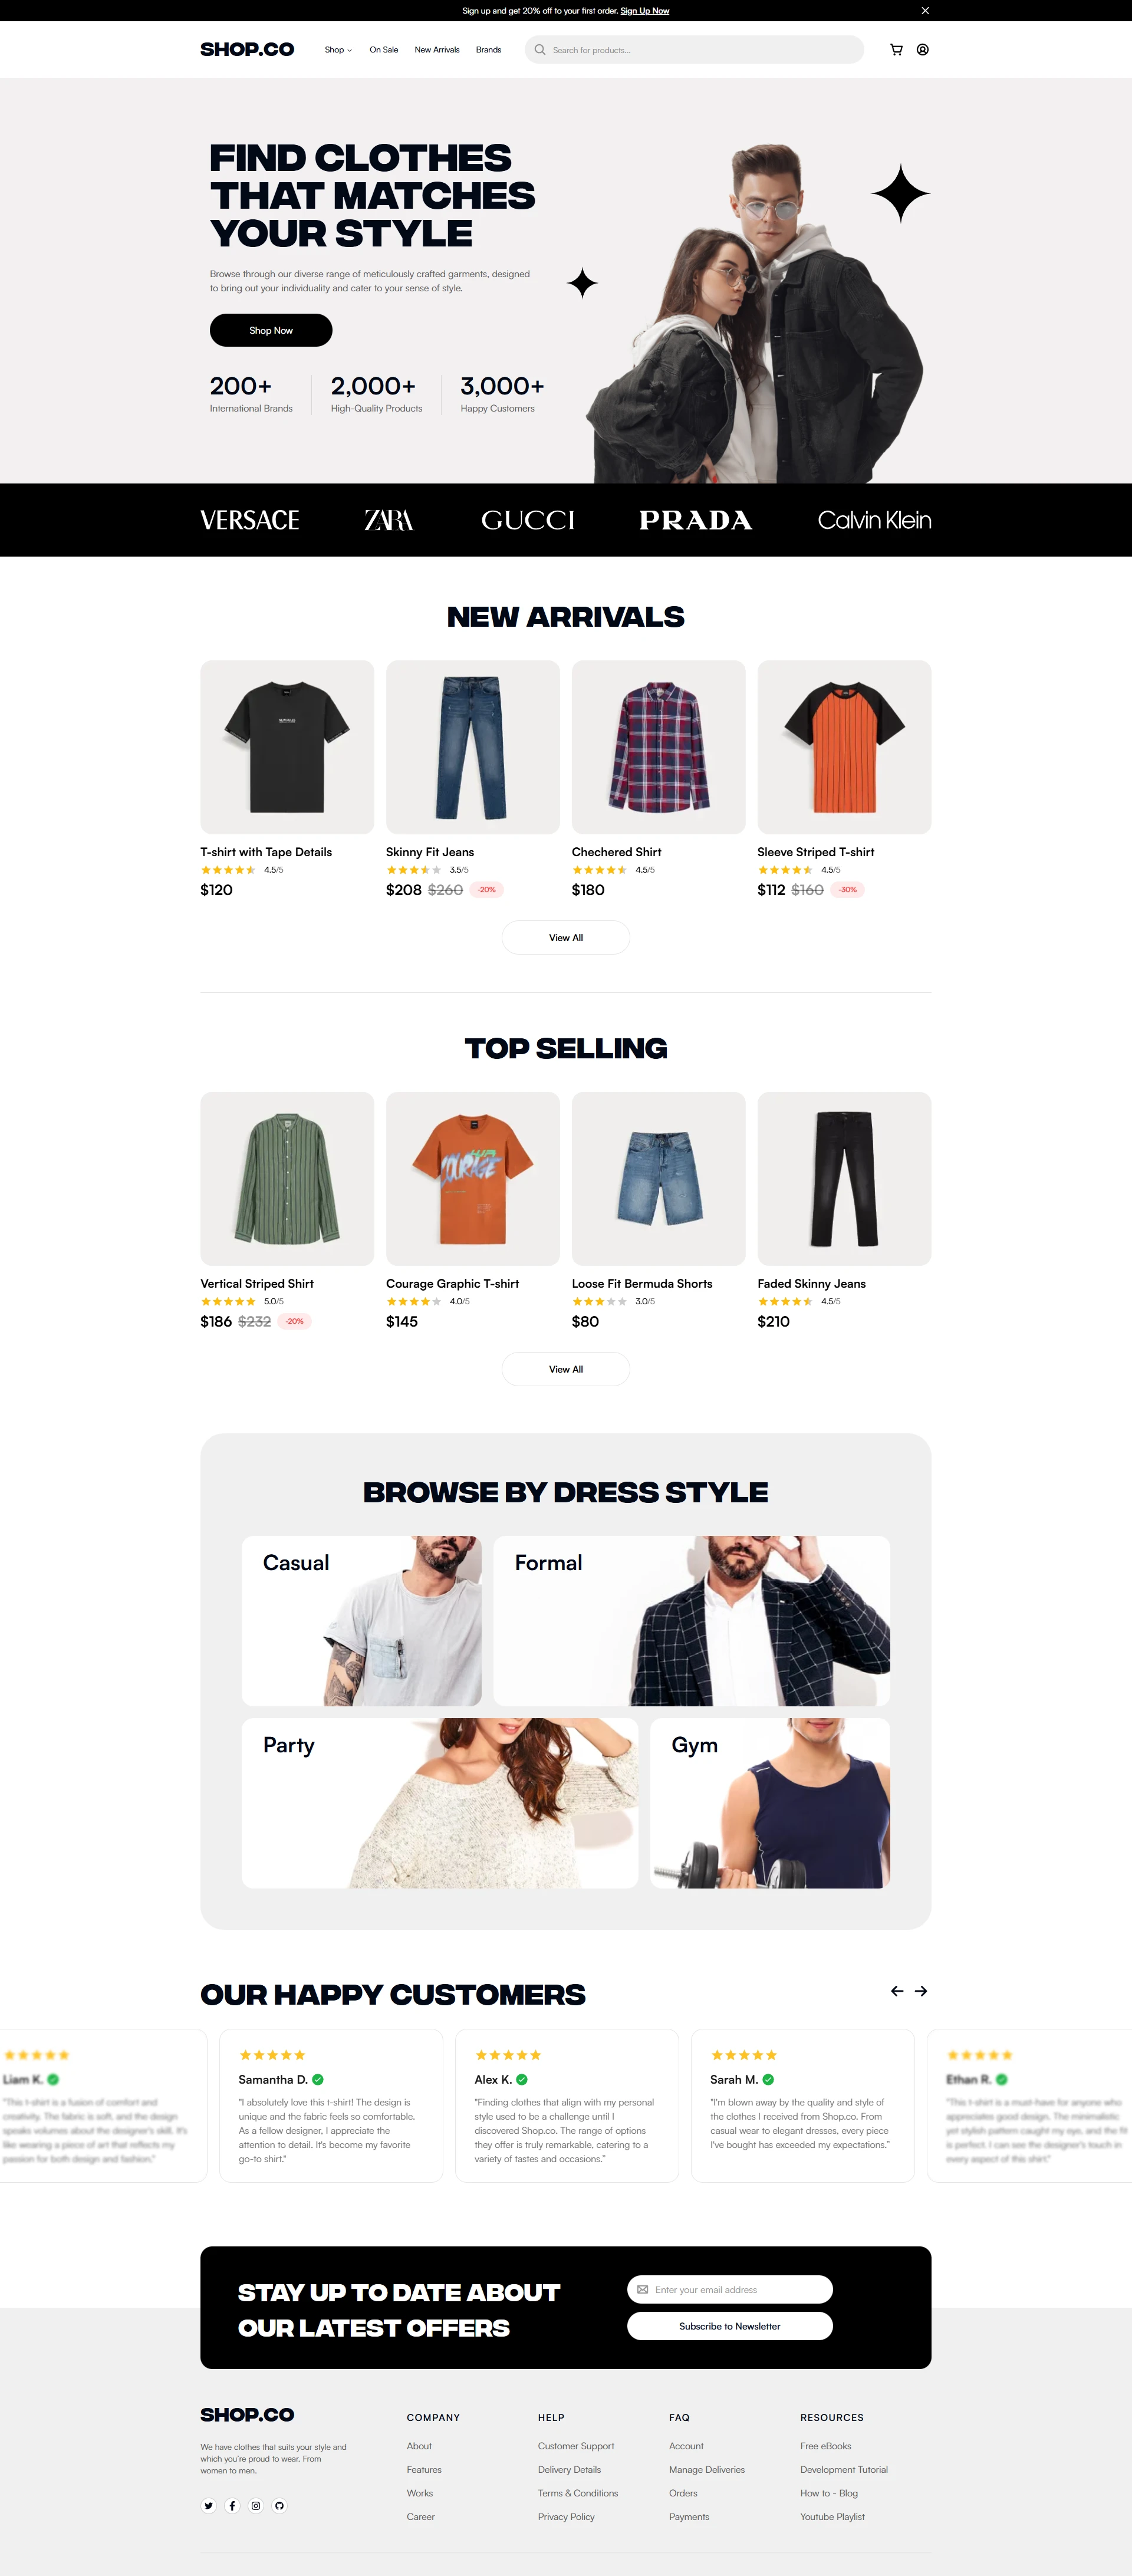Focus the search for products field
The height and width of the screenshot is (2576, 1132).
click(694, 50)
